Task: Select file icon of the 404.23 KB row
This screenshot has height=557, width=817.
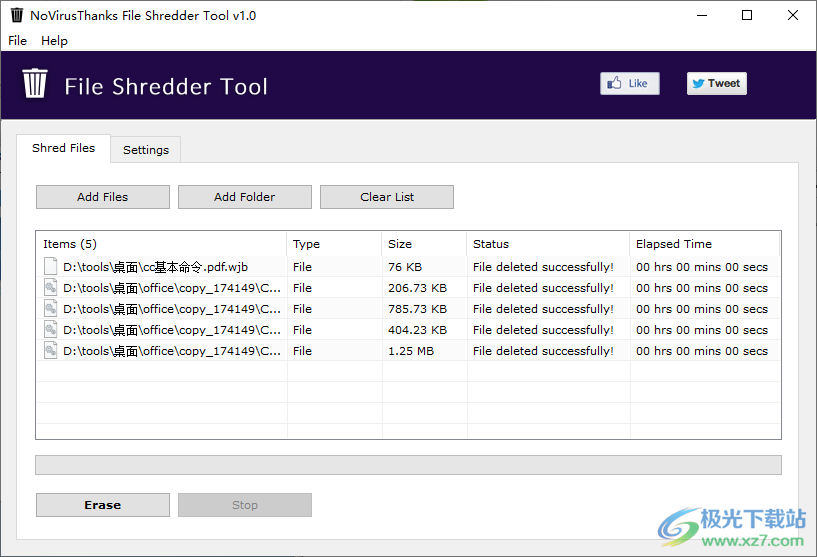Action: tap(51, 329)
